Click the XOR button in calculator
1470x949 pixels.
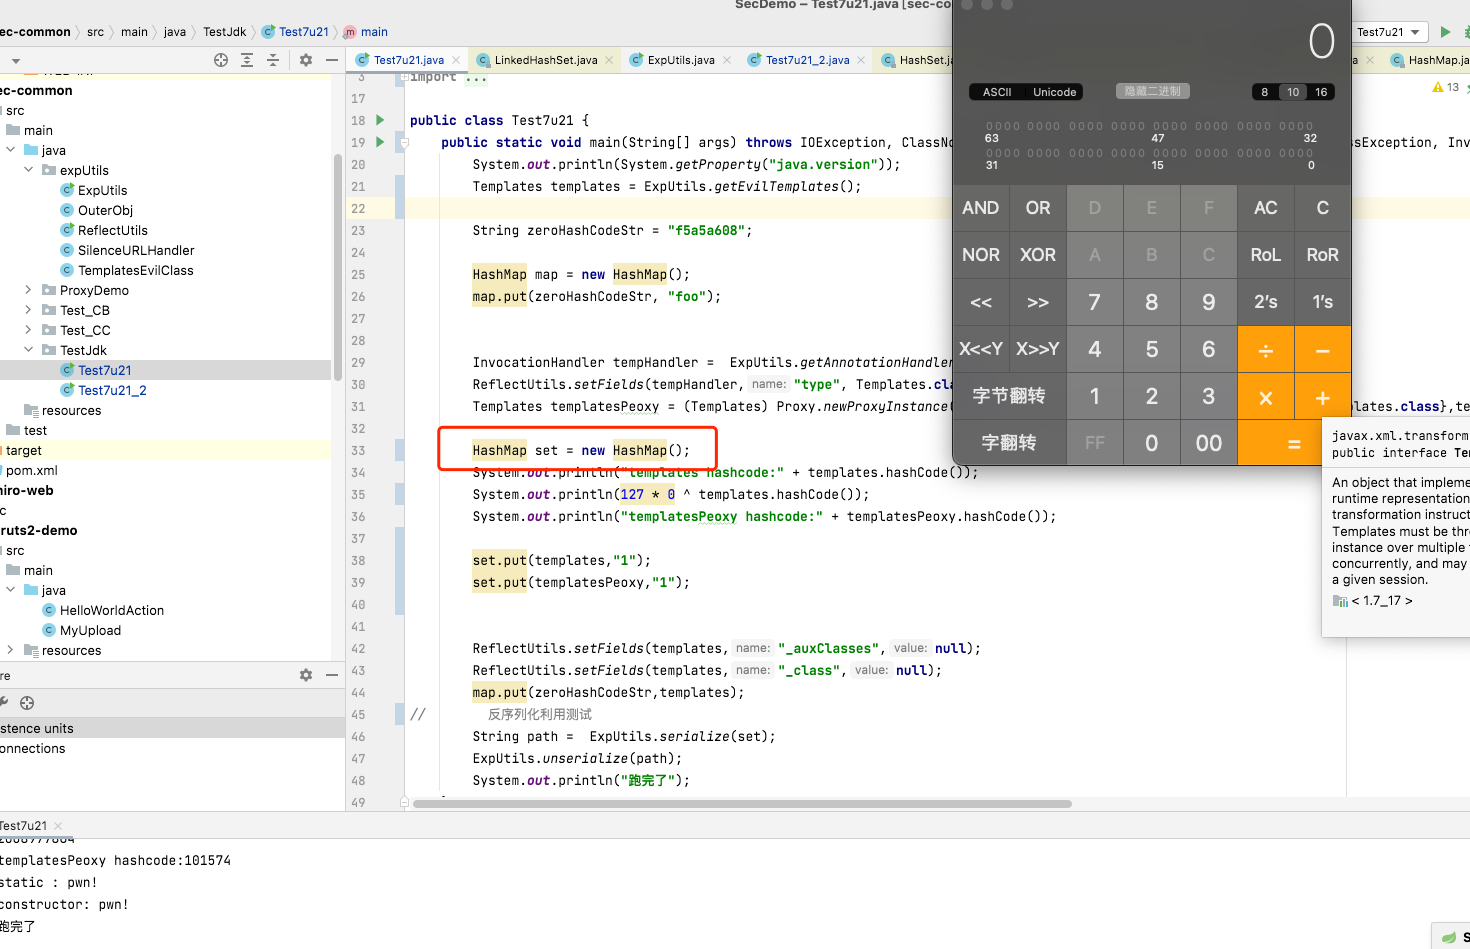(1037, 255)
